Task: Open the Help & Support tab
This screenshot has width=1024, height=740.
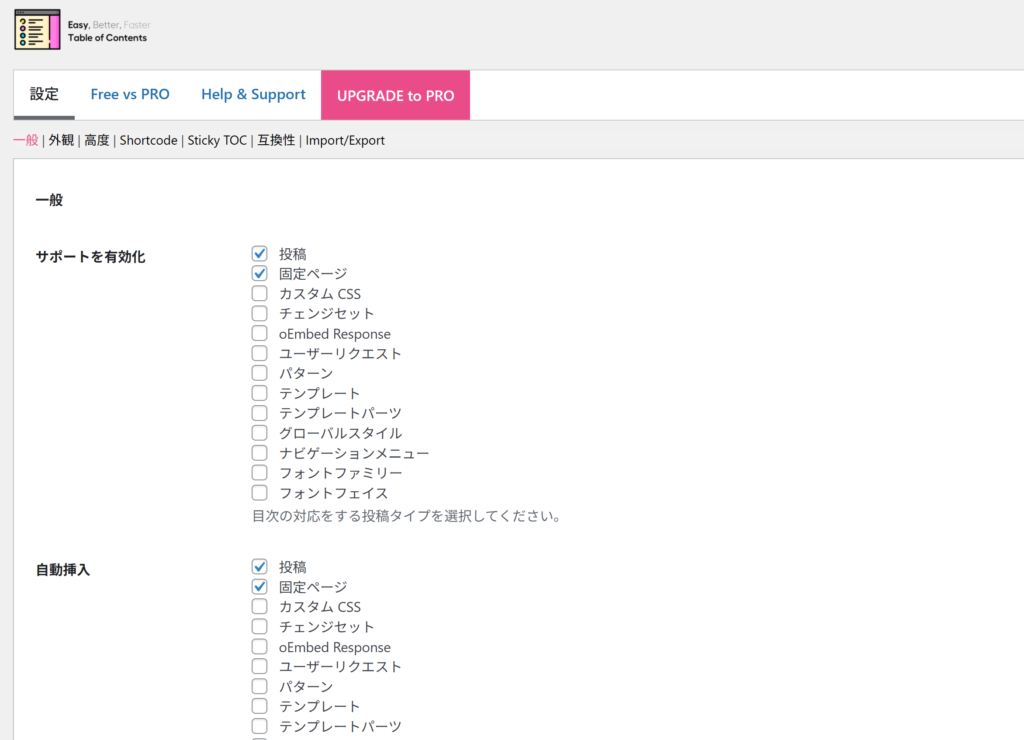Action: 253,95
